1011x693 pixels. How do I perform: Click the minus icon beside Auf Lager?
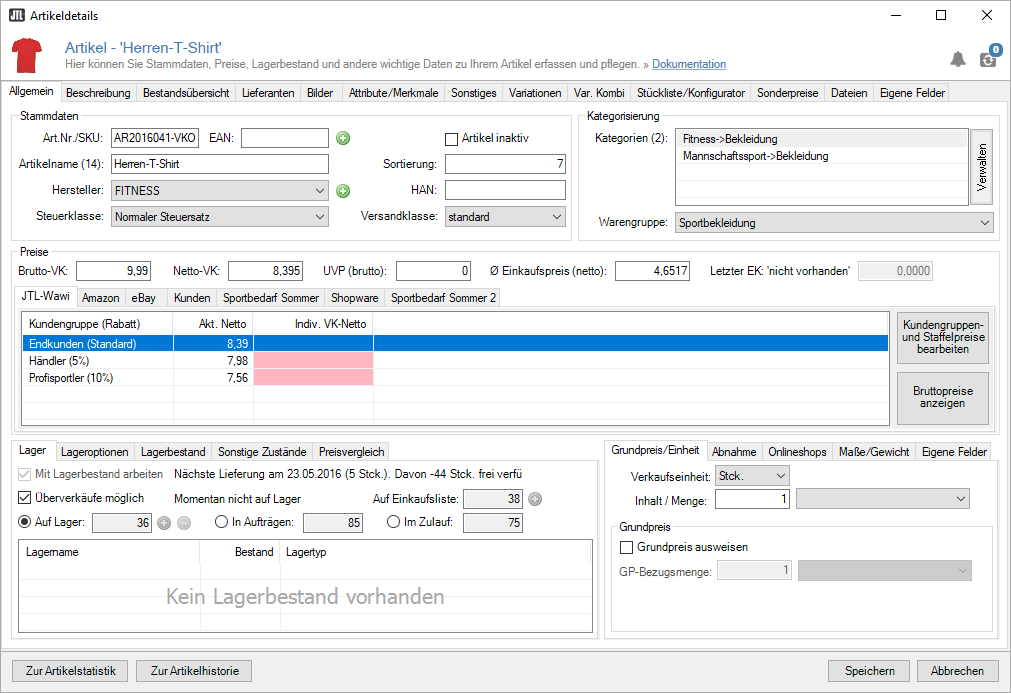point(183,523)
